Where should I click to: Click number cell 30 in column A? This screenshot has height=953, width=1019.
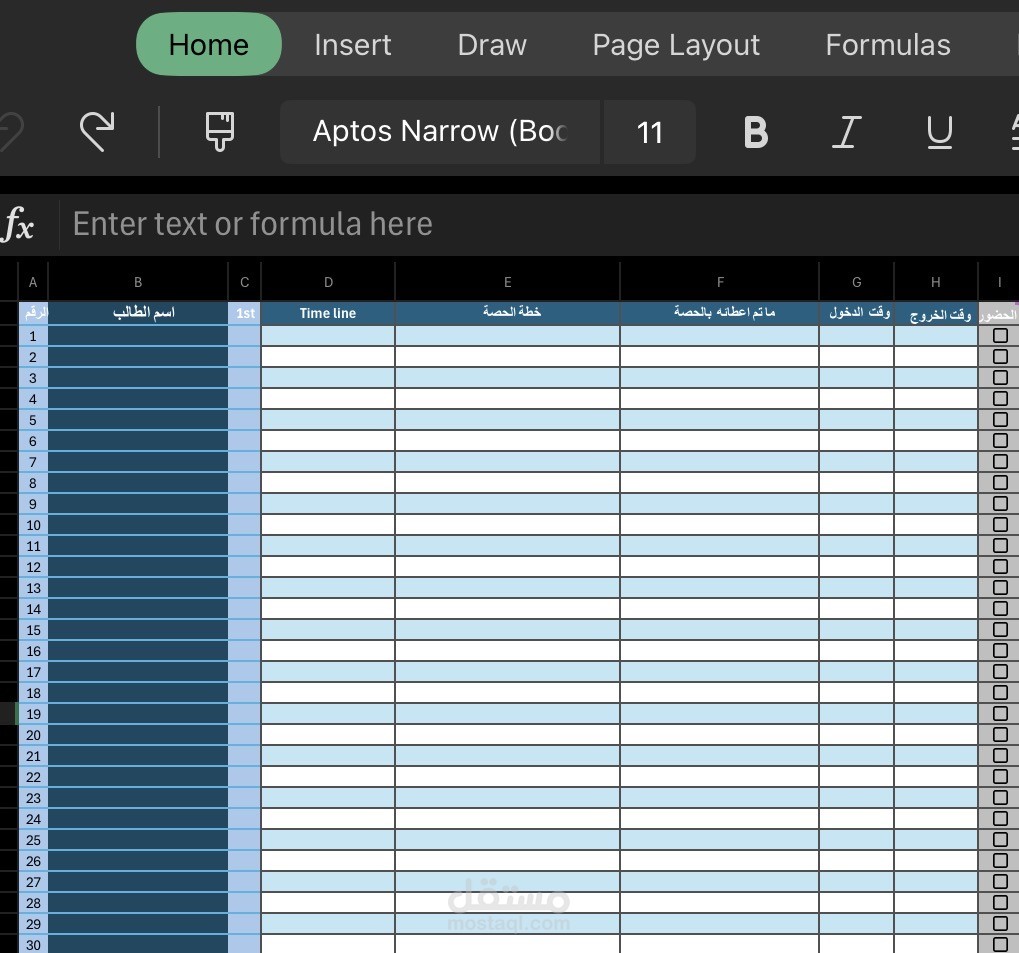[x=33, y=945]
